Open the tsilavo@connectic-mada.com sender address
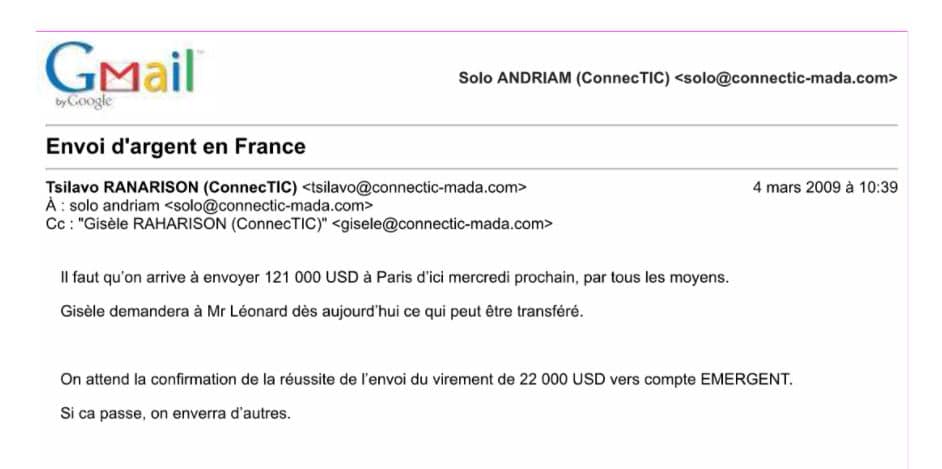Viewport: 942px width, 469px height. click(x=414, y=187)
